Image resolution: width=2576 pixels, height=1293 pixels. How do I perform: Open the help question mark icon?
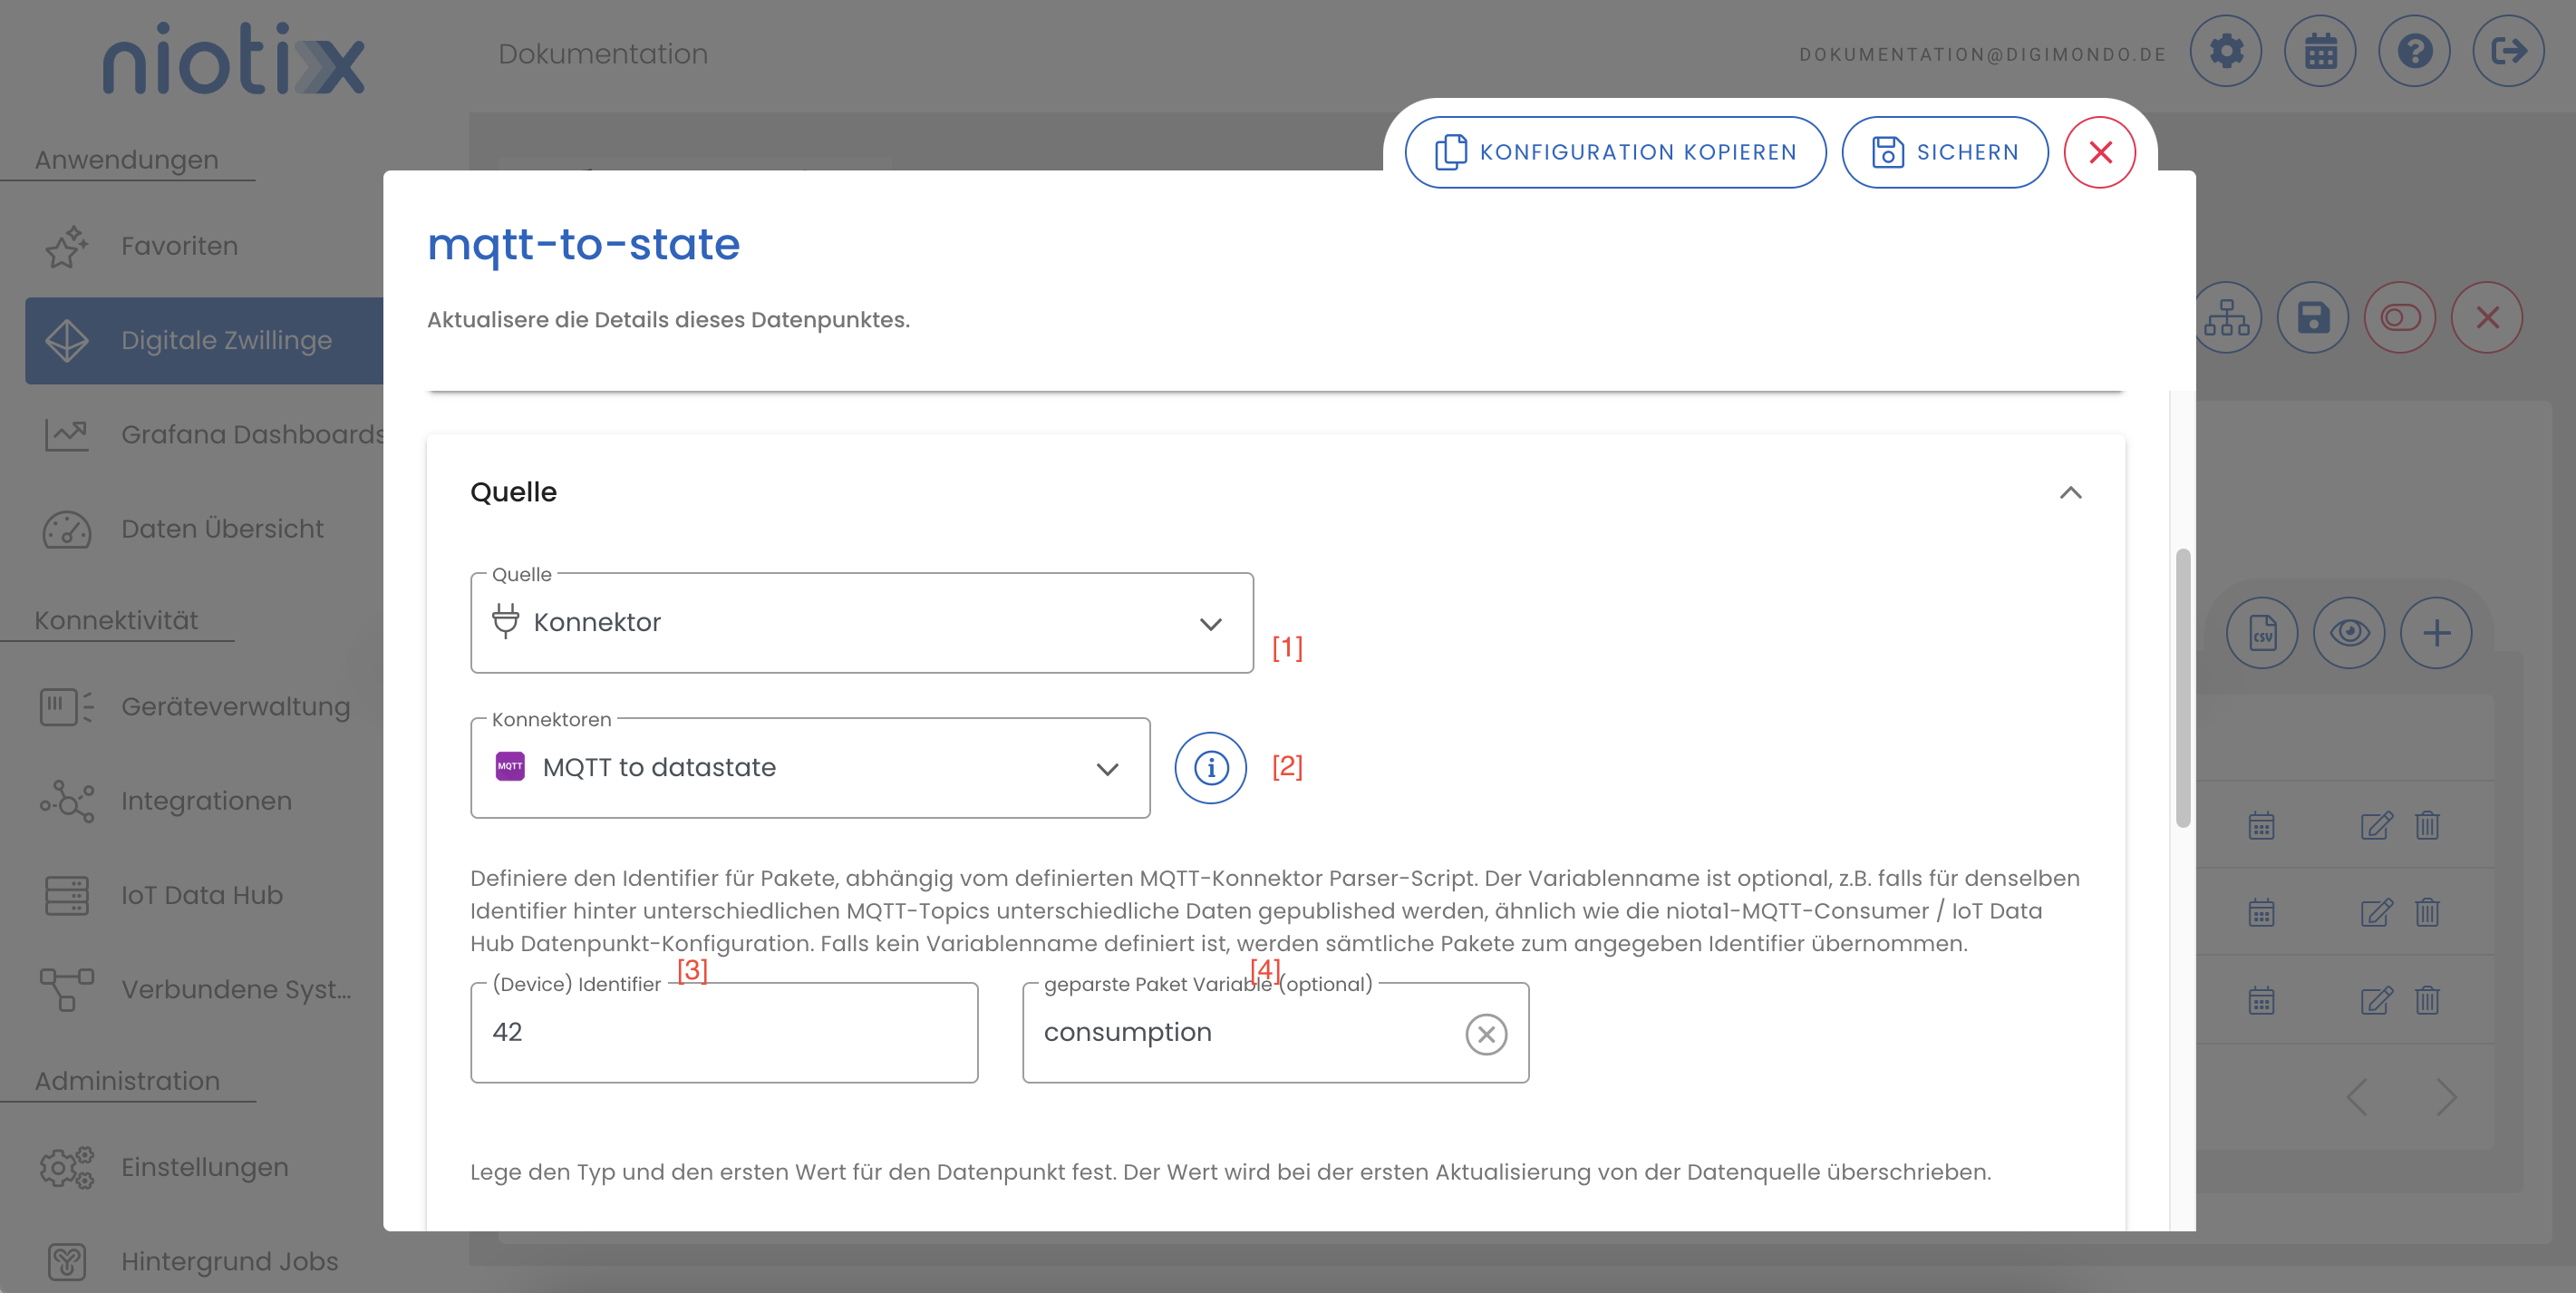click(2414, 51)
